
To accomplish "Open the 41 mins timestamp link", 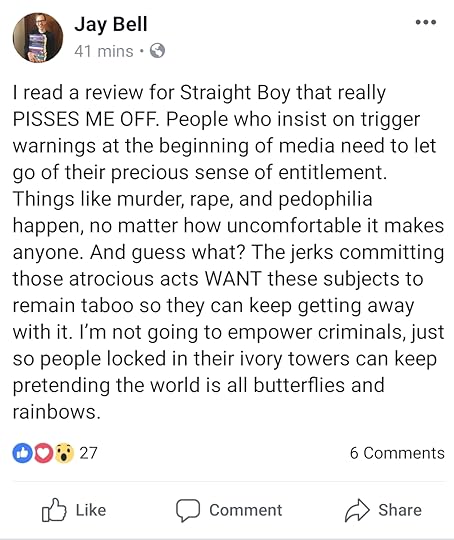I will coord(104,51).
